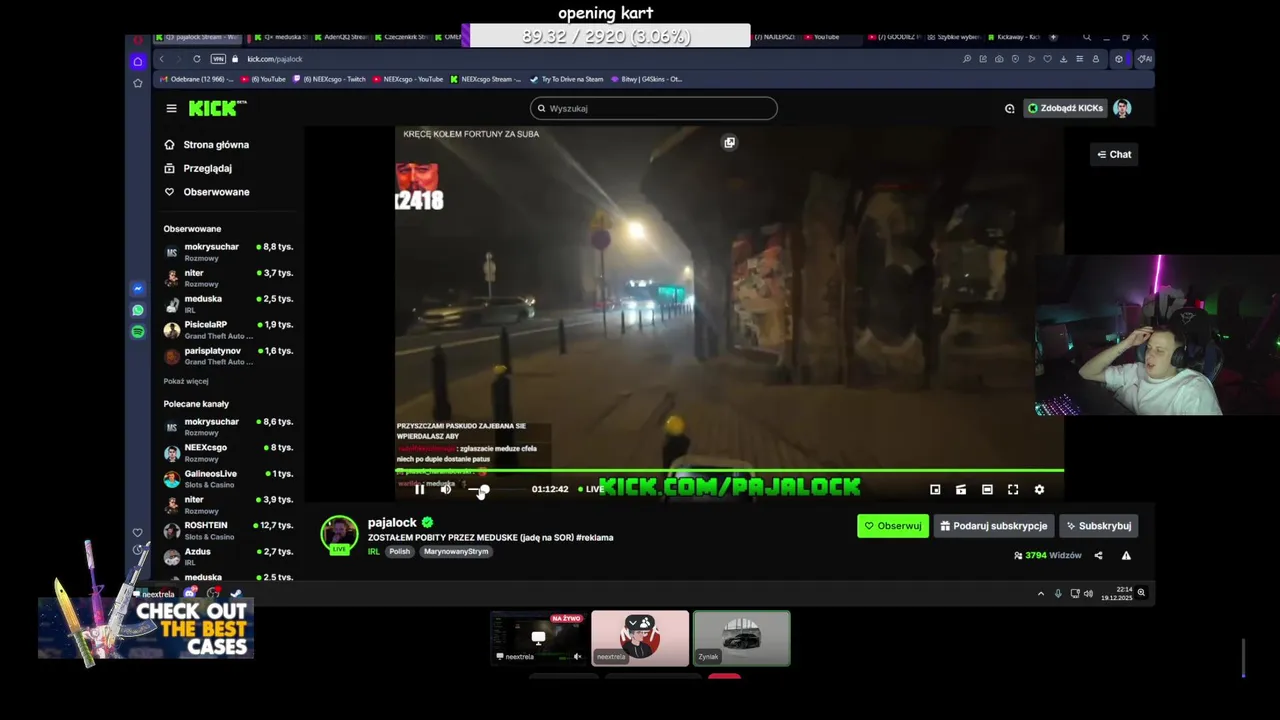Open recommended channel NEEXcsgo
1280x720 pixels.
228,452
